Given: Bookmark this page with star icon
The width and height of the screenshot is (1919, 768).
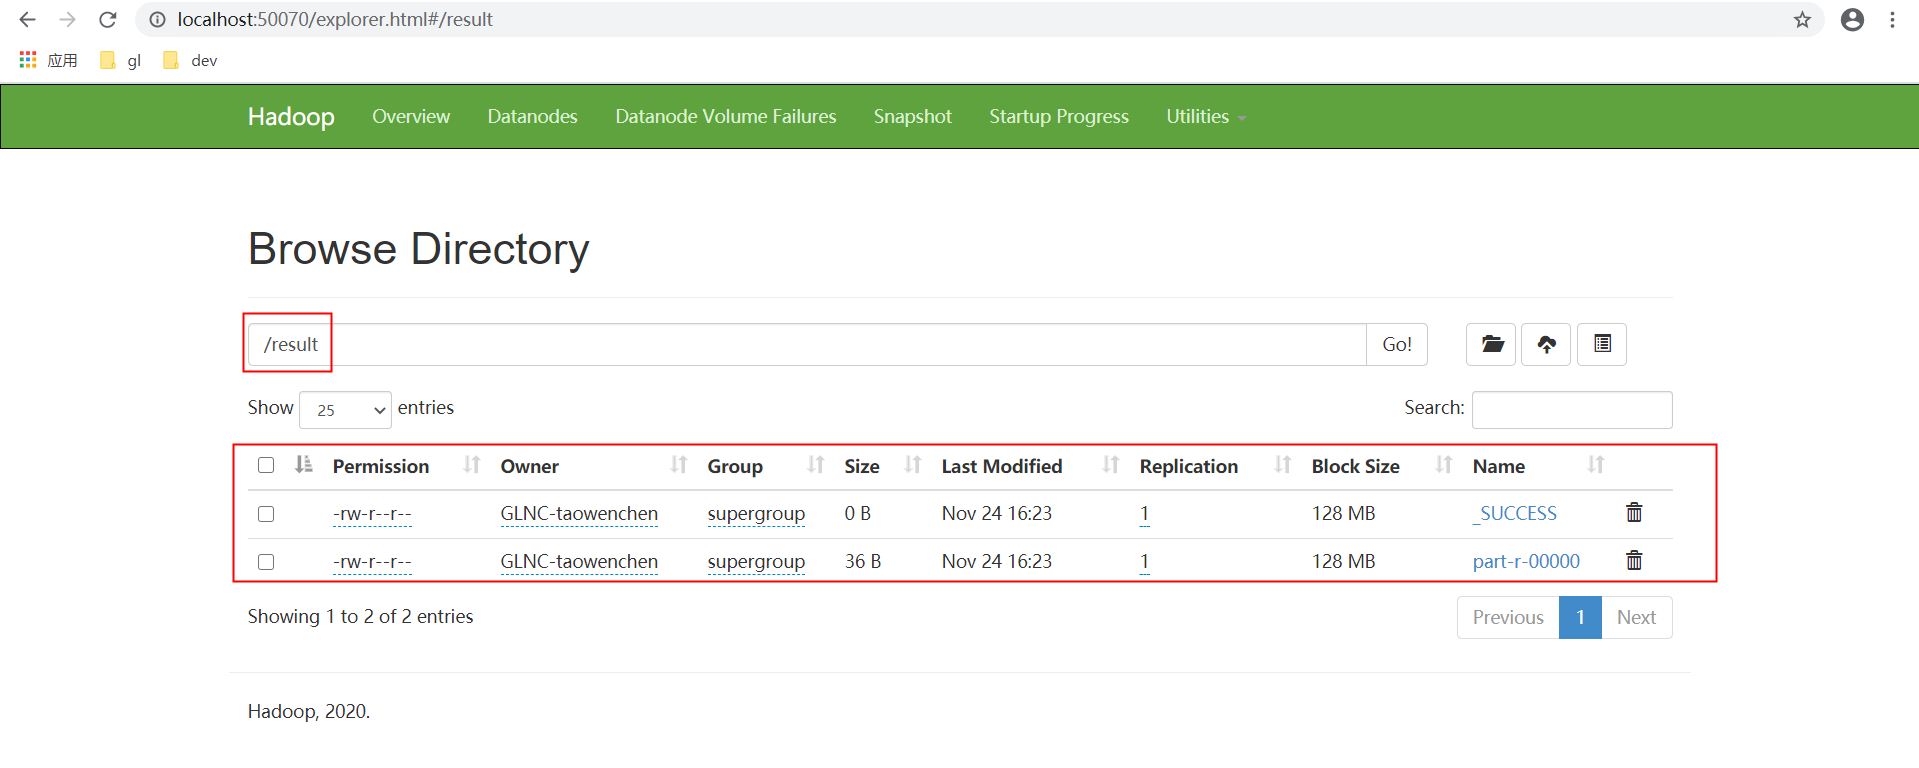Looking at the screenshot, I should [1802, 19].
